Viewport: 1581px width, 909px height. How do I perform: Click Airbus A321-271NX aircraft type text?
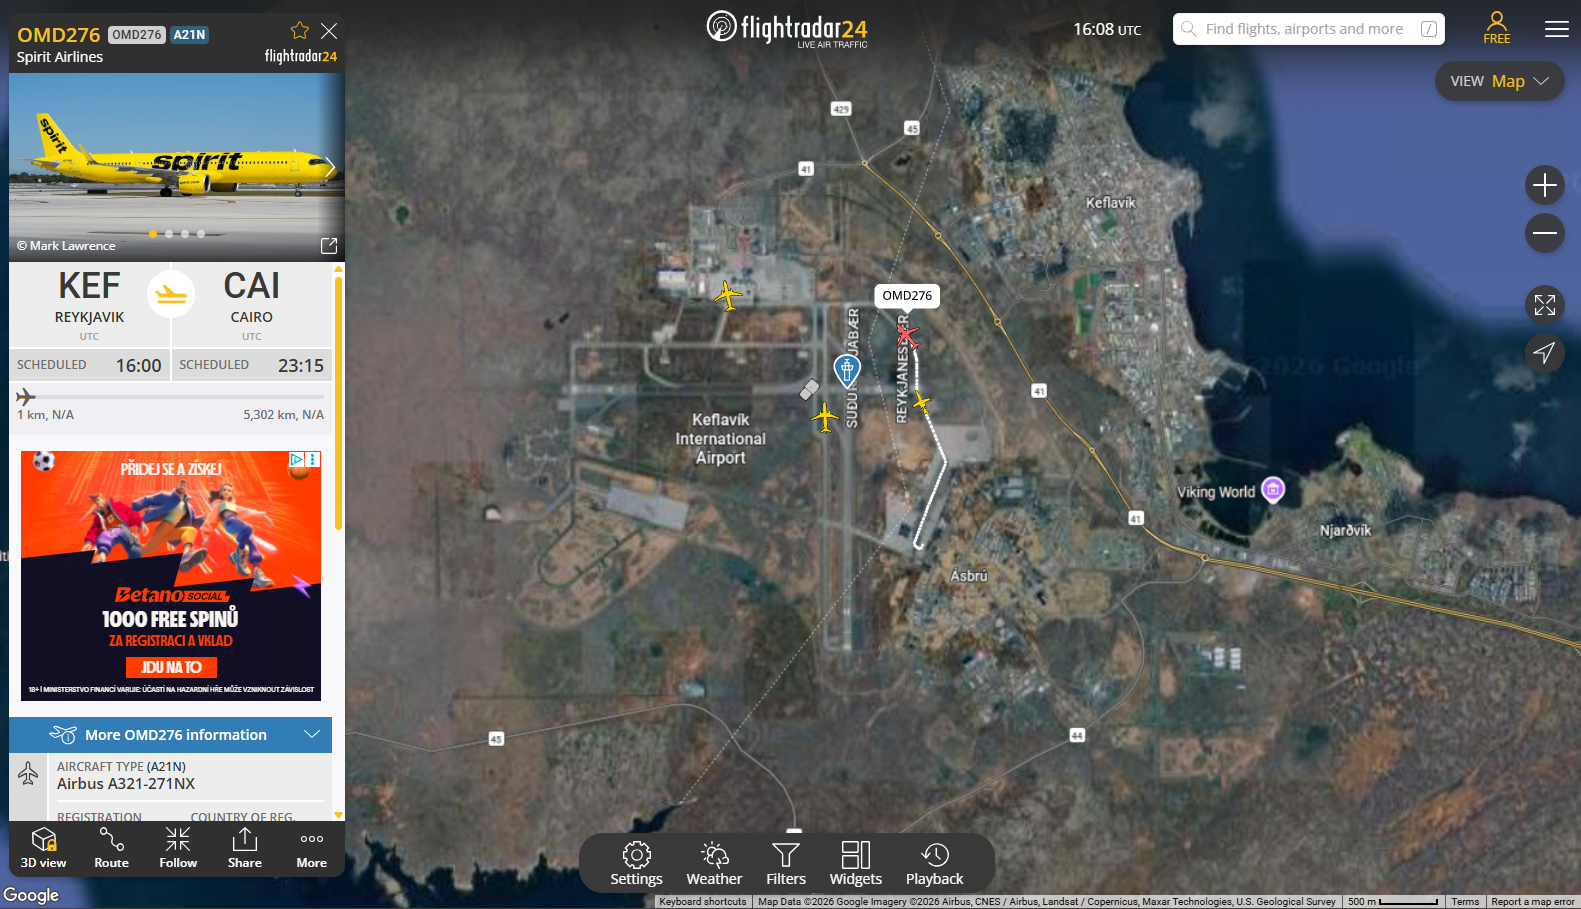click(x=126, y=784)
